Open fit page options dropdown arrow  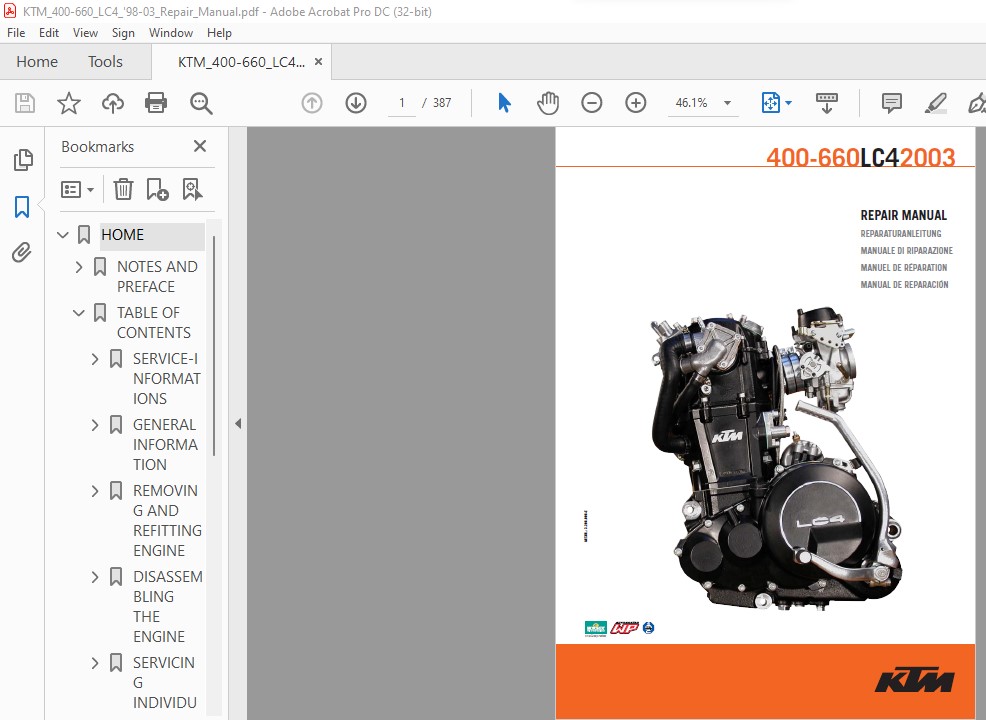point(789,102)
